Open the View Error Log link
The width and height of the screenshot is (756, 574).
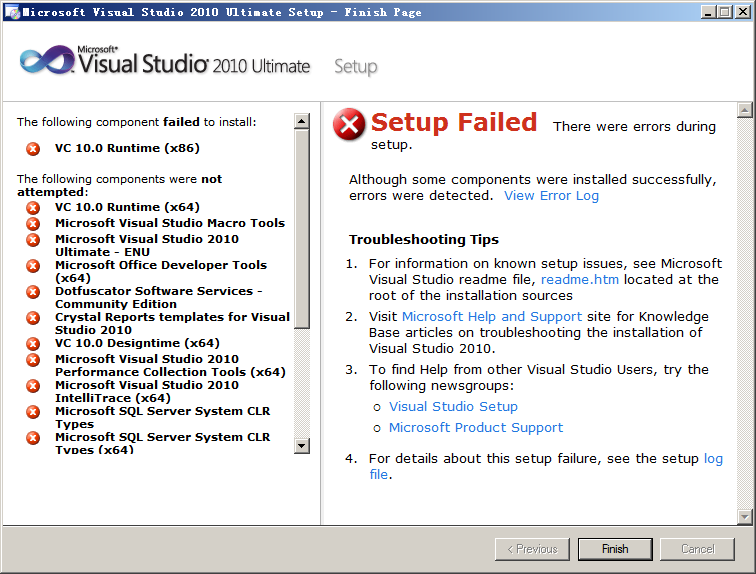[x=551, y=196]
